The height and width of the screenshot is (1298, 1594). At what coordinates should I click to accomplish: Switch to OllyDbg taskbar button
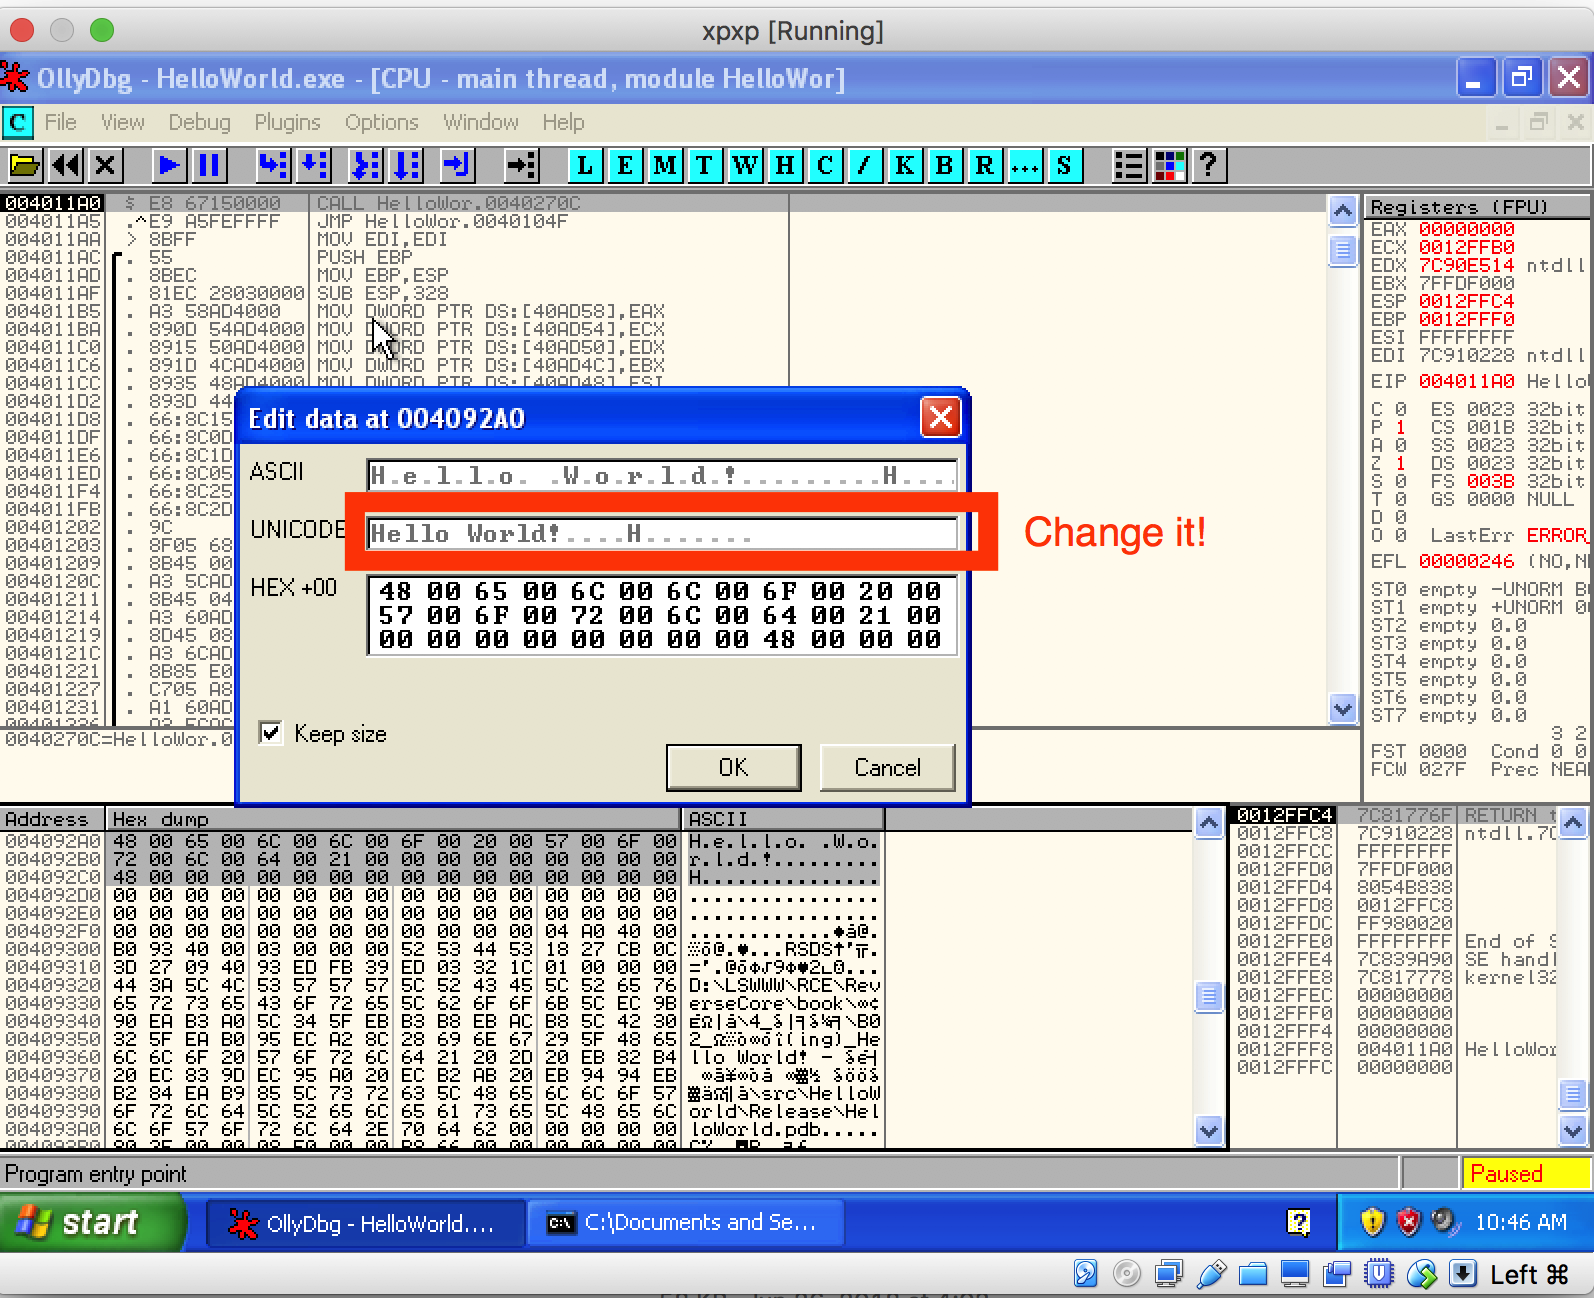click(365, 1223)
